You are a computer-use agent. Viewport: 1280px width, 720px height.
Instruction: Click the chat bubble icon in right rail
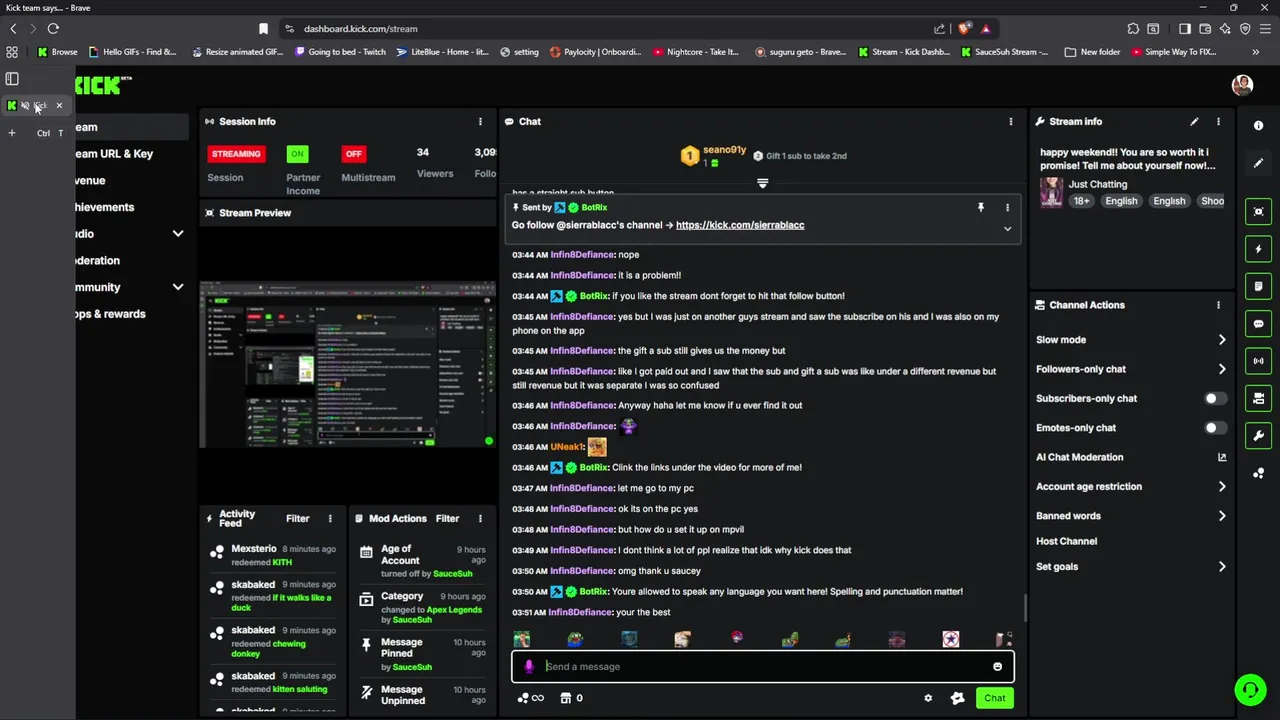coord(1258,324)
